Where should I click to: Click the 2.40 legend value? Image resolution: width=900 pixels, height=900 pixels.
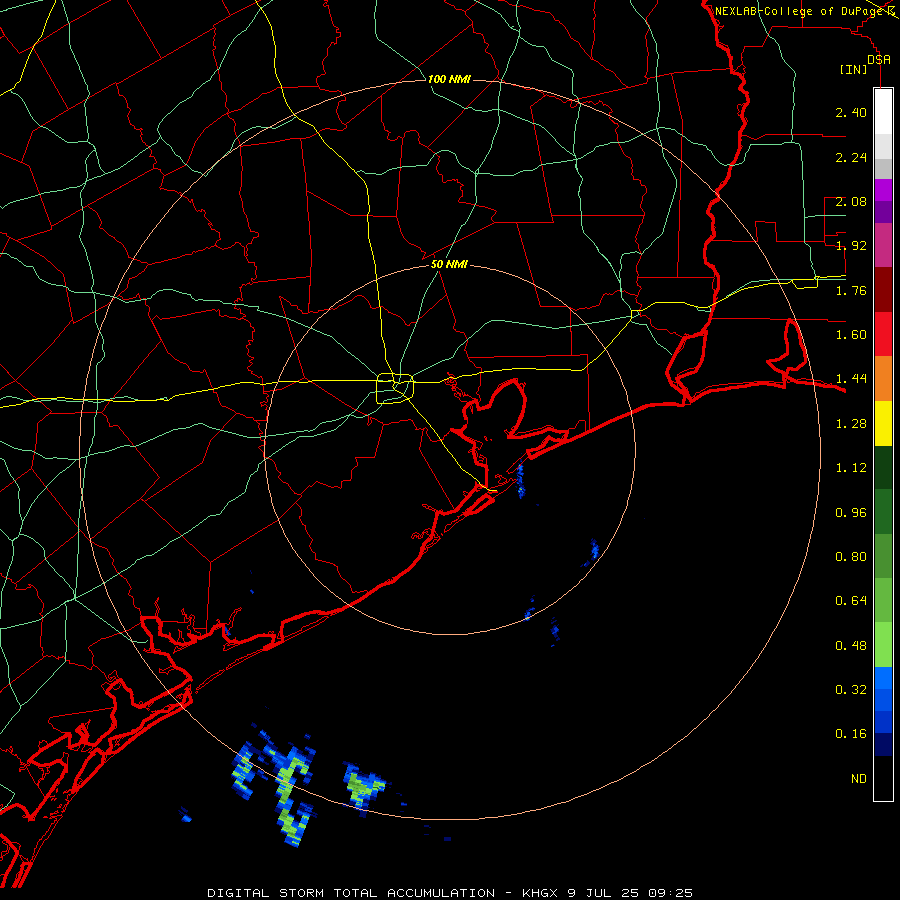pyautogui.click(x=851, y=112)
